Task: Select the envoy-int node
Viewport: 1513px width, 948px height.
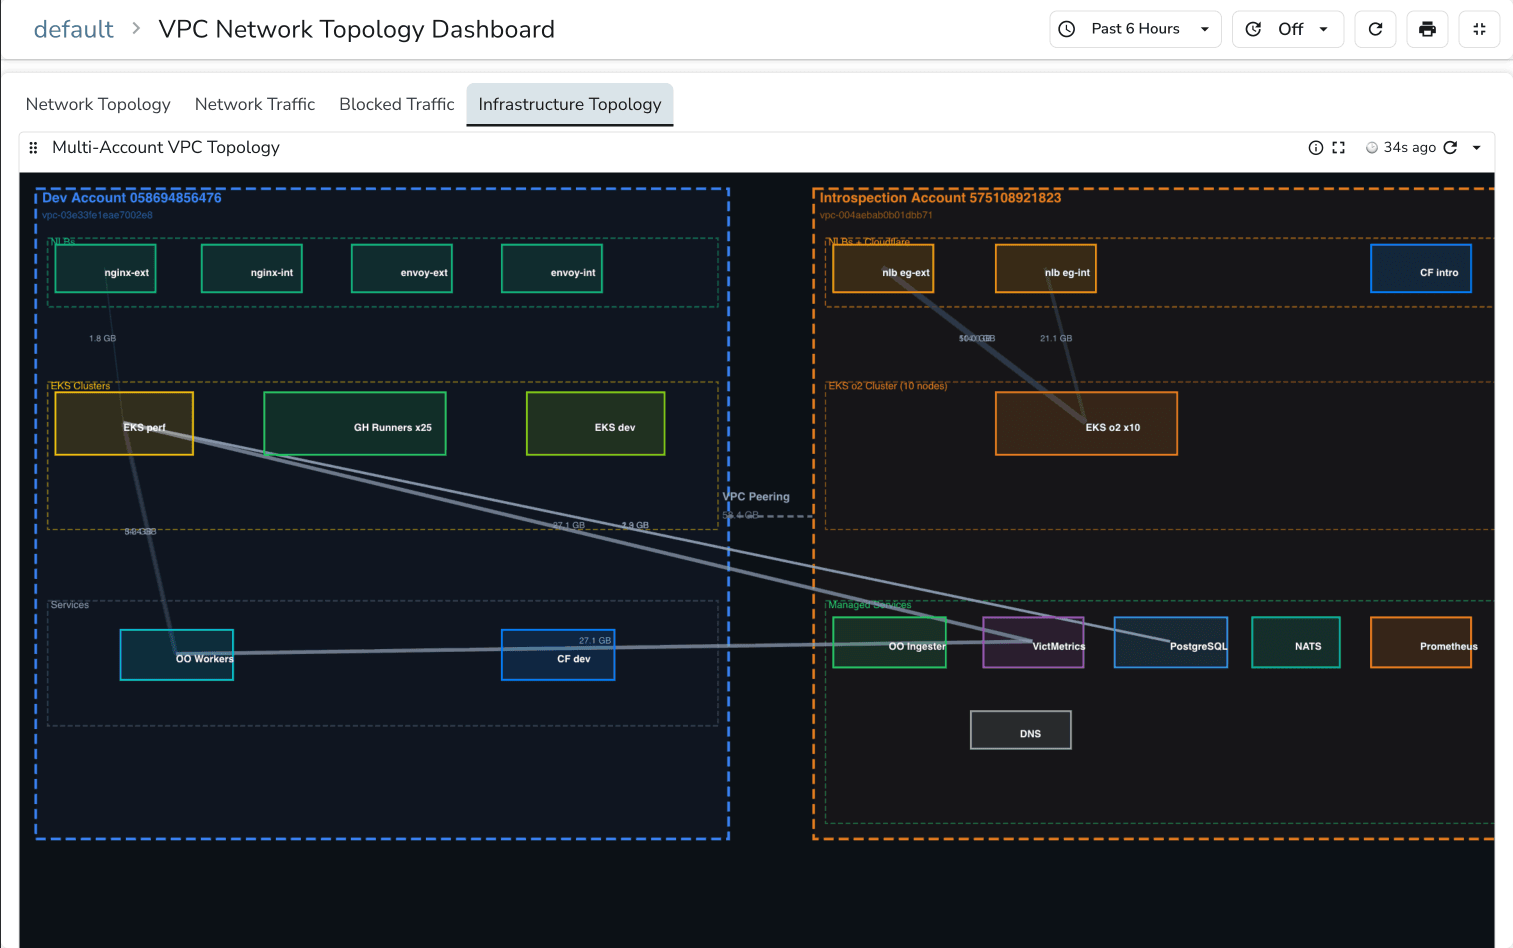Action: [552, 268]
